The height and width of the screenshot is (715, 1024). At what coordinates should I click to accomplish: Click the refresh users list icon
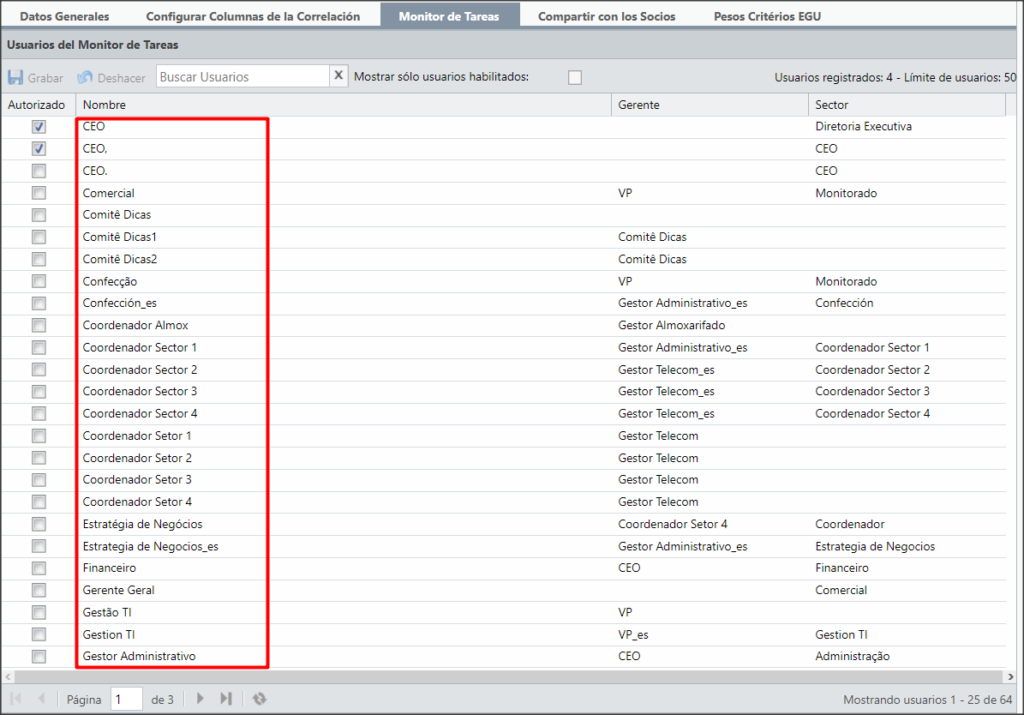point(259,699)
